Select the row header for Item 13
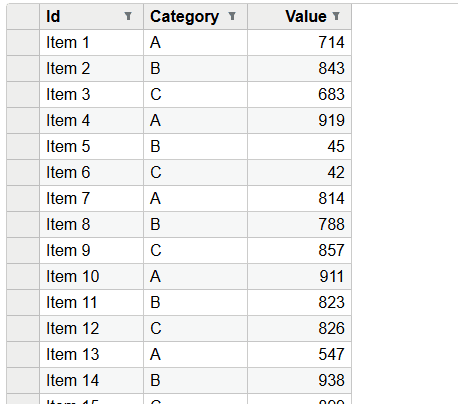This screenshot has width=458, height=404. (23, 354)
